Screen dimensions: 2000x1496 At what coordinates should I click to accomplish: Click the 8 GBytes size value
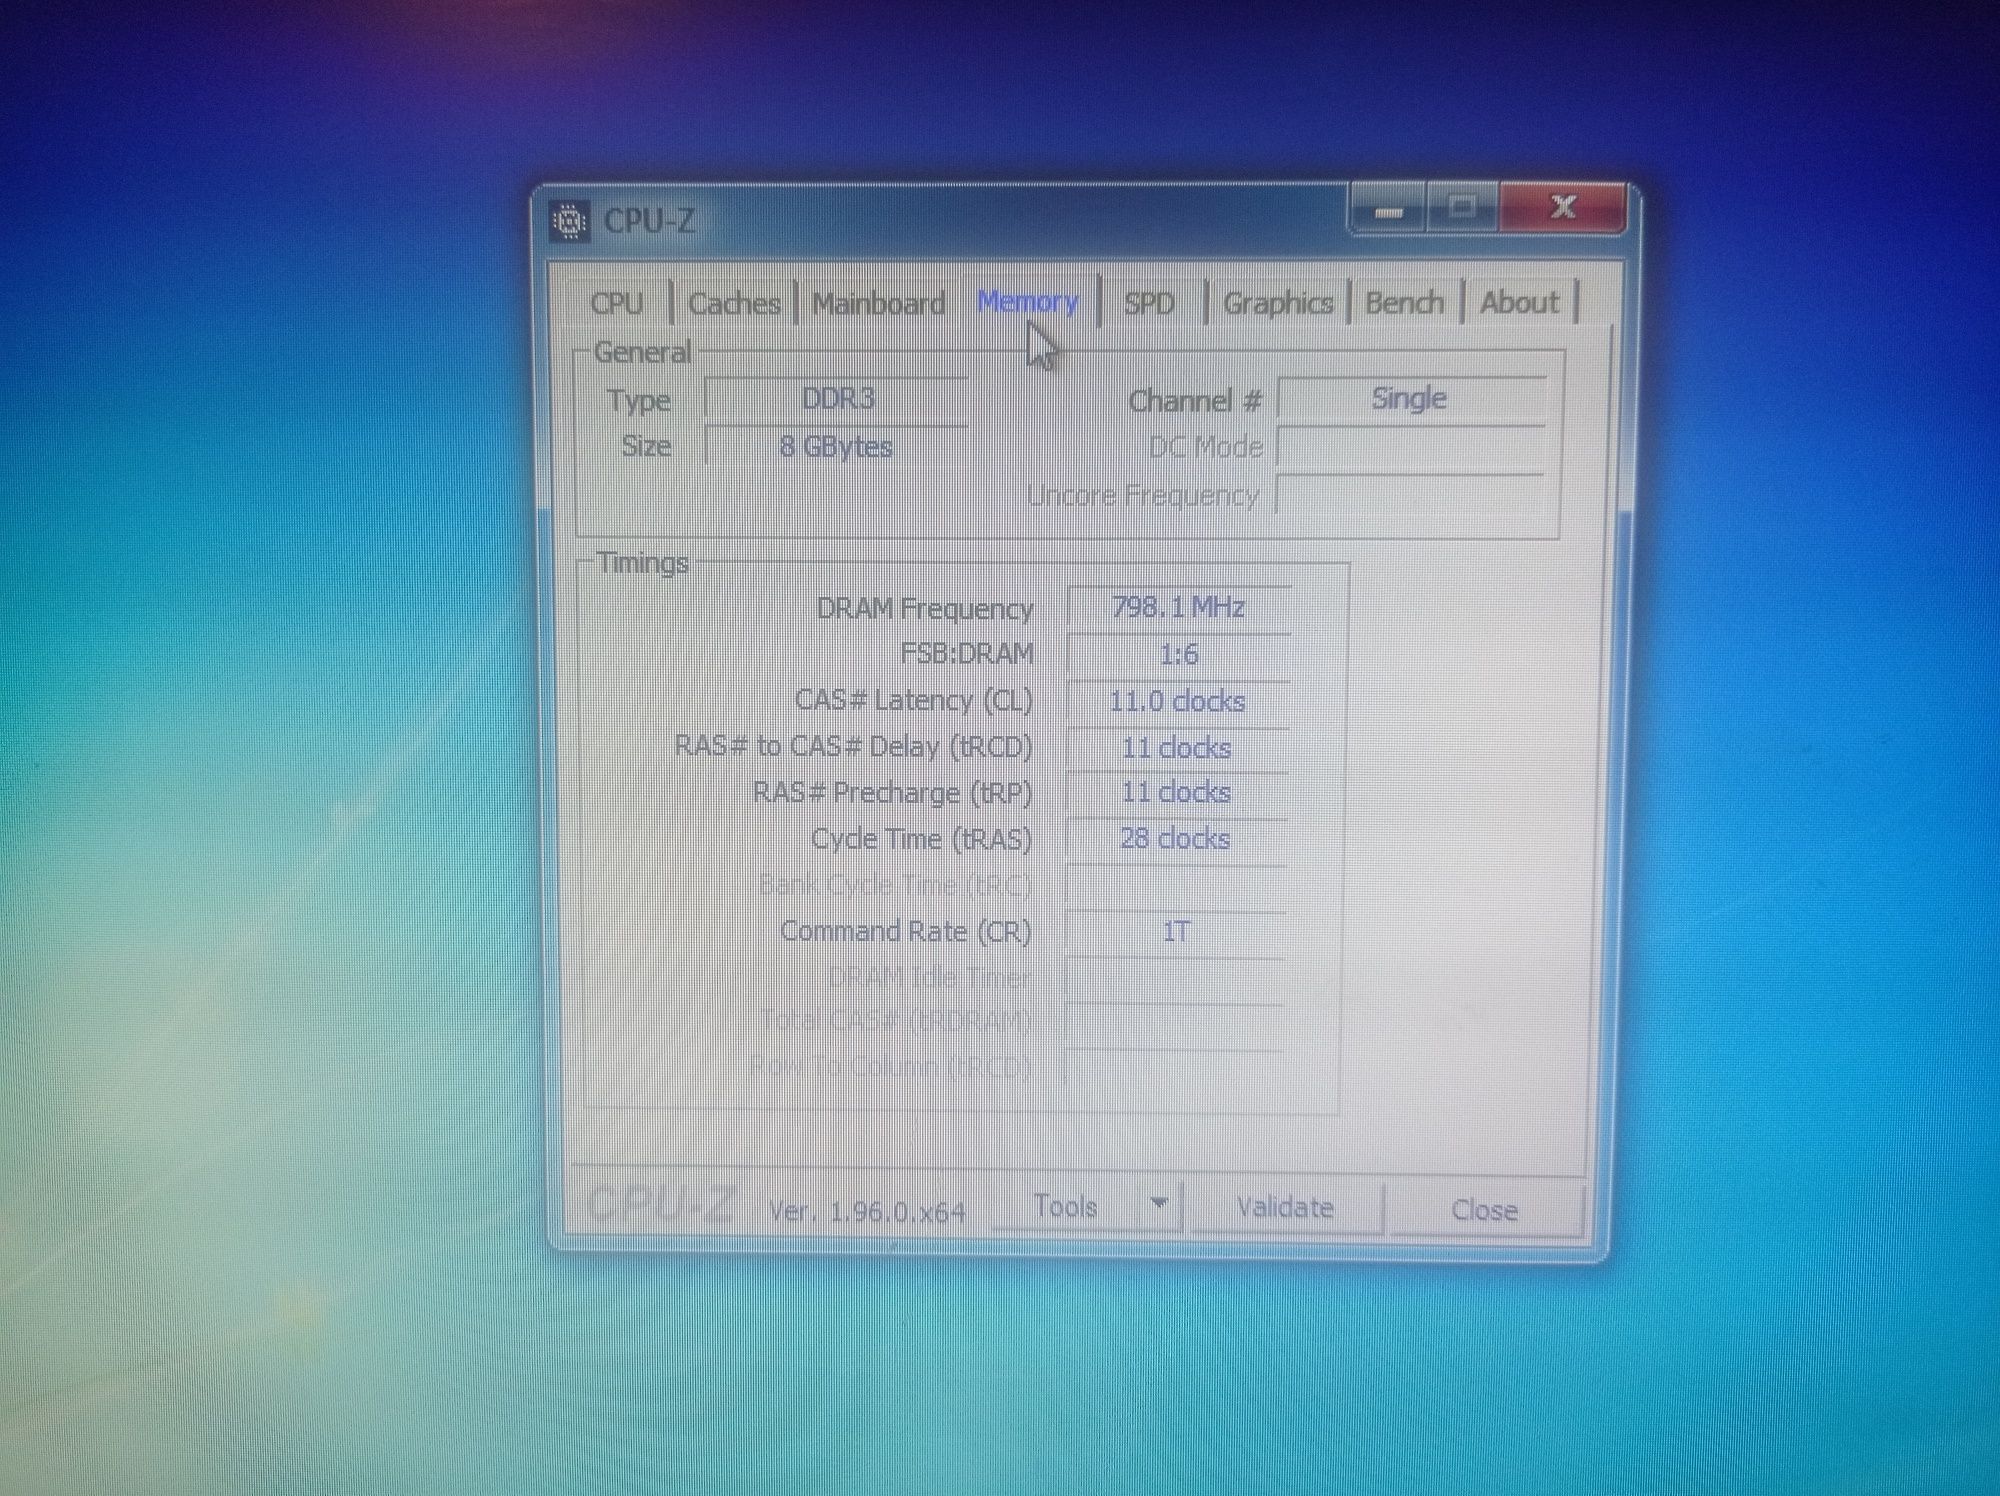[x=837, y=446]
